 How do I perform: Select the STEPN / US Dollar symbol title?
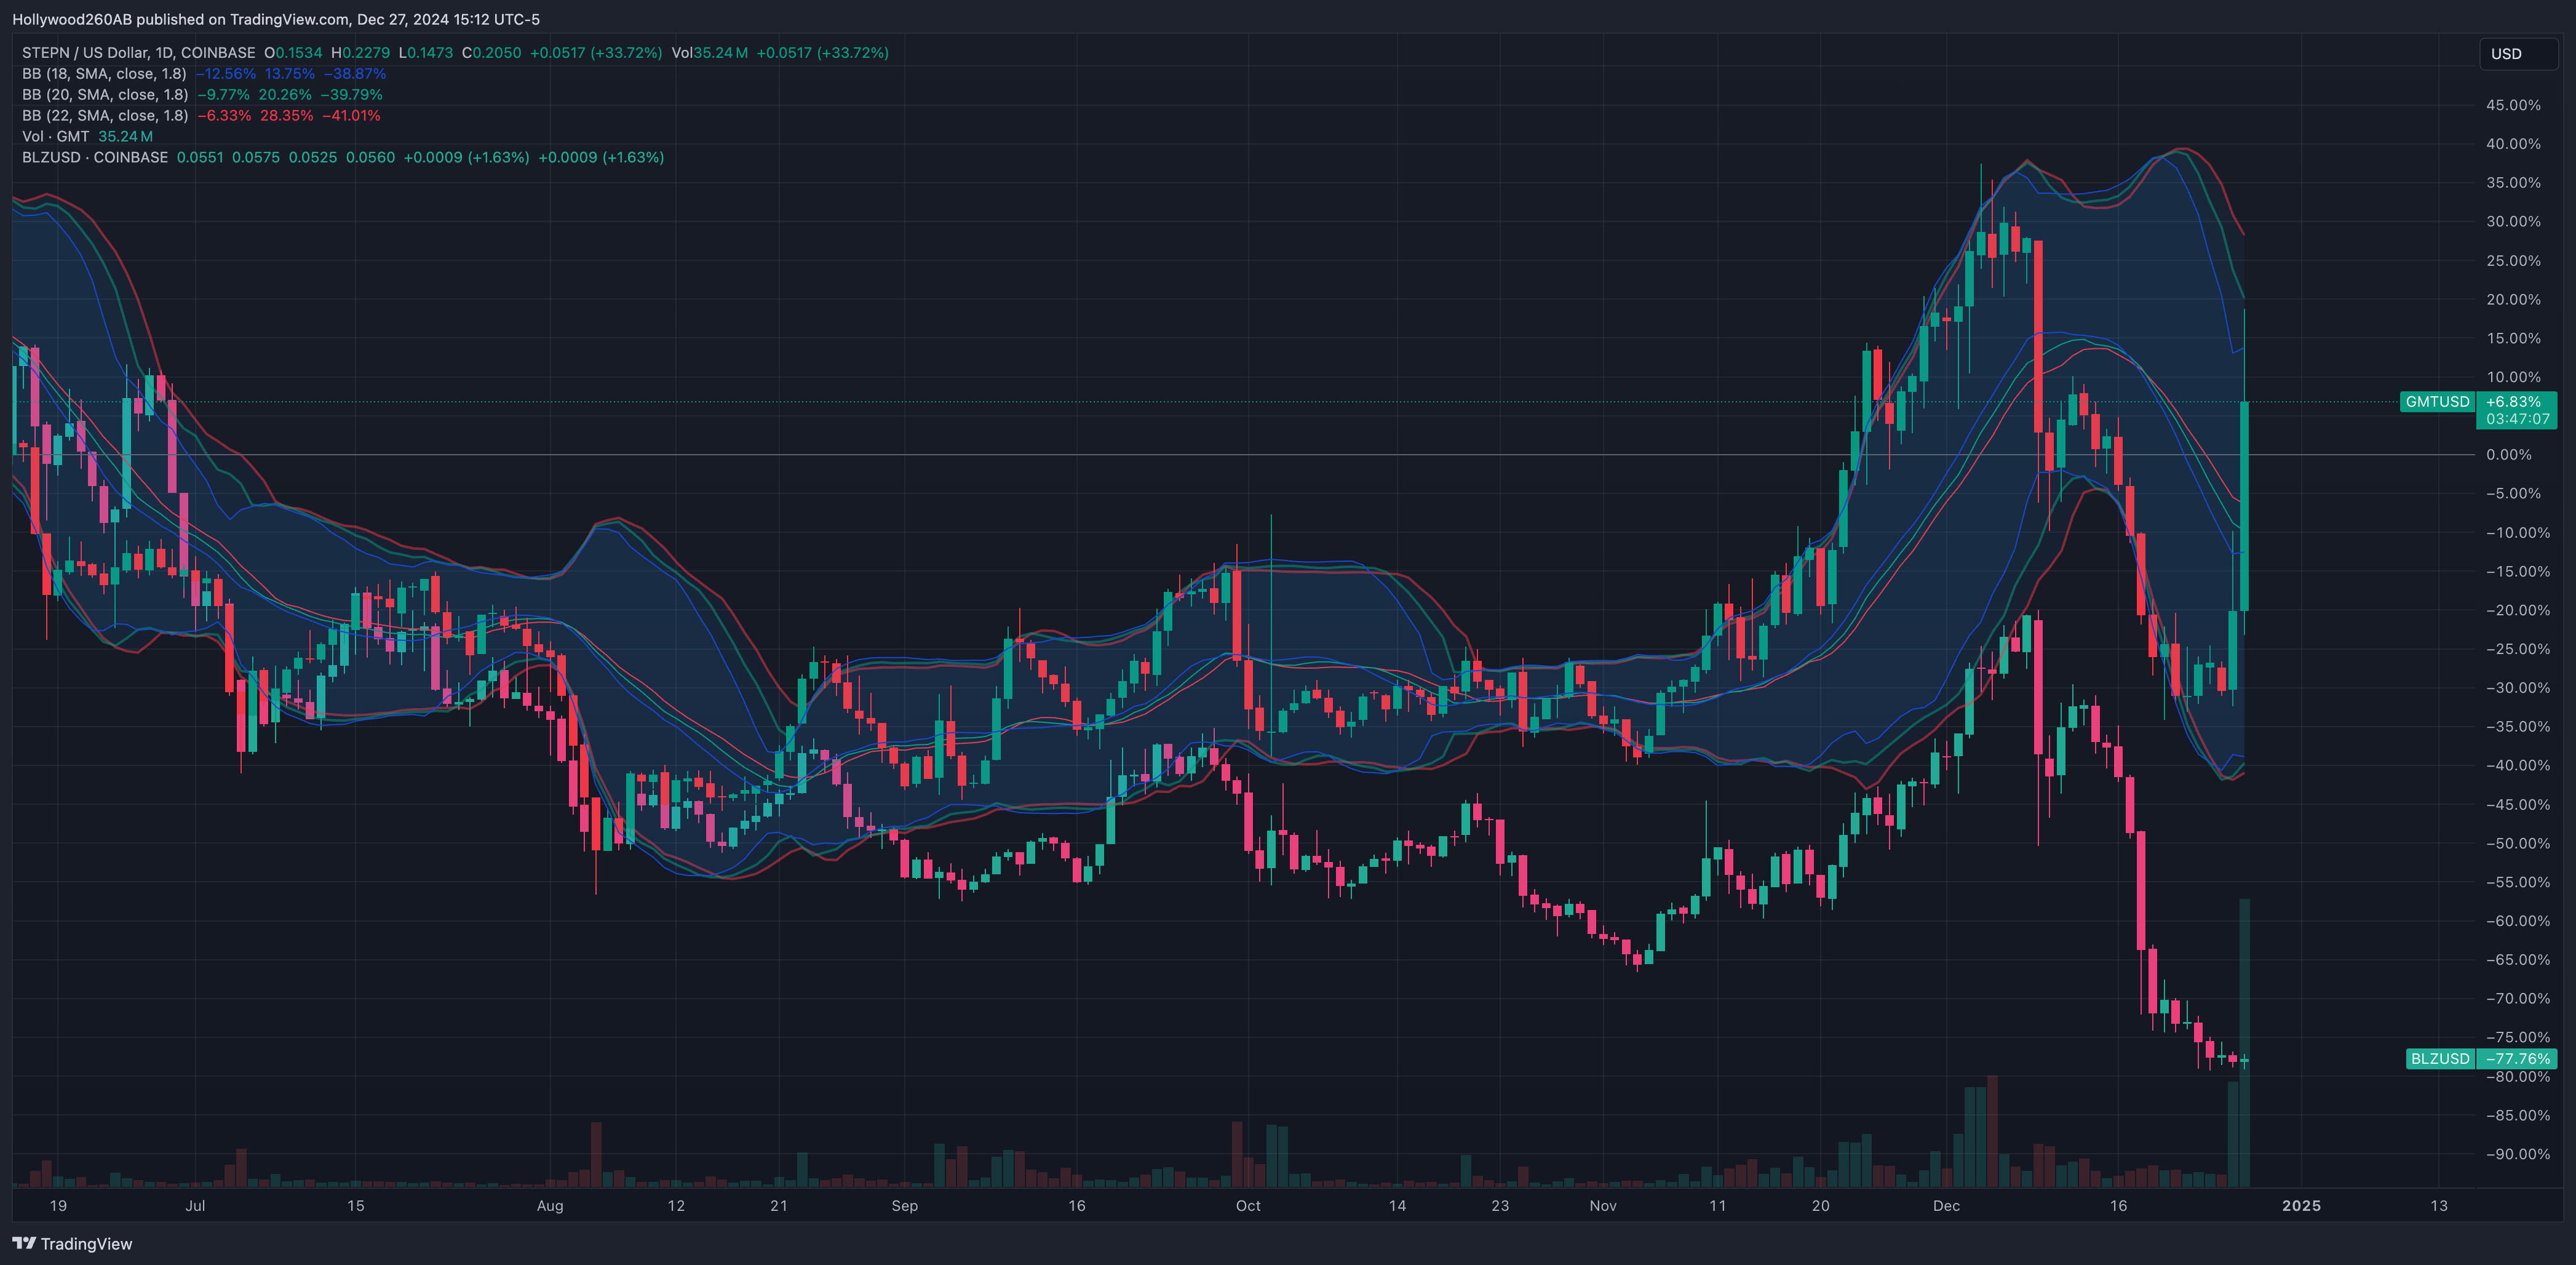click(139, 53)
